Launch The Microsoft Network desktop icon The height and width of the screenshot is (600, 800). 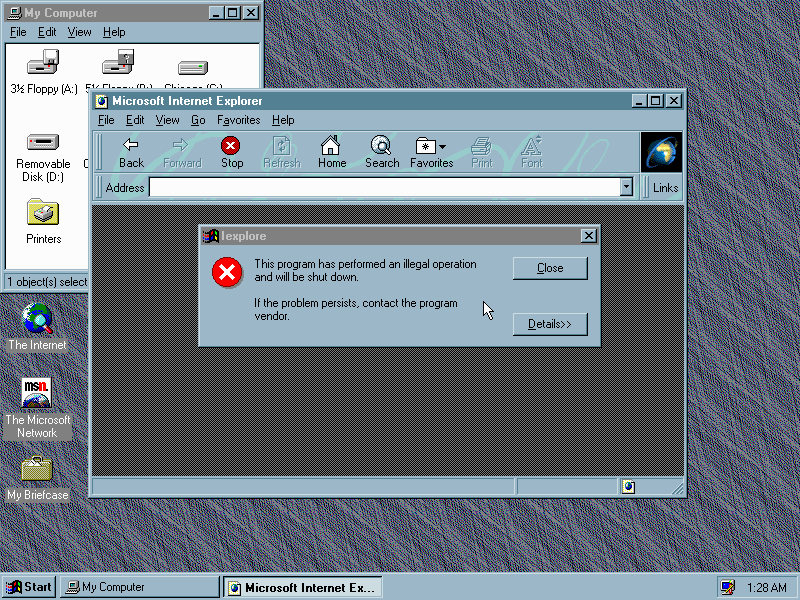click(37, 393)
